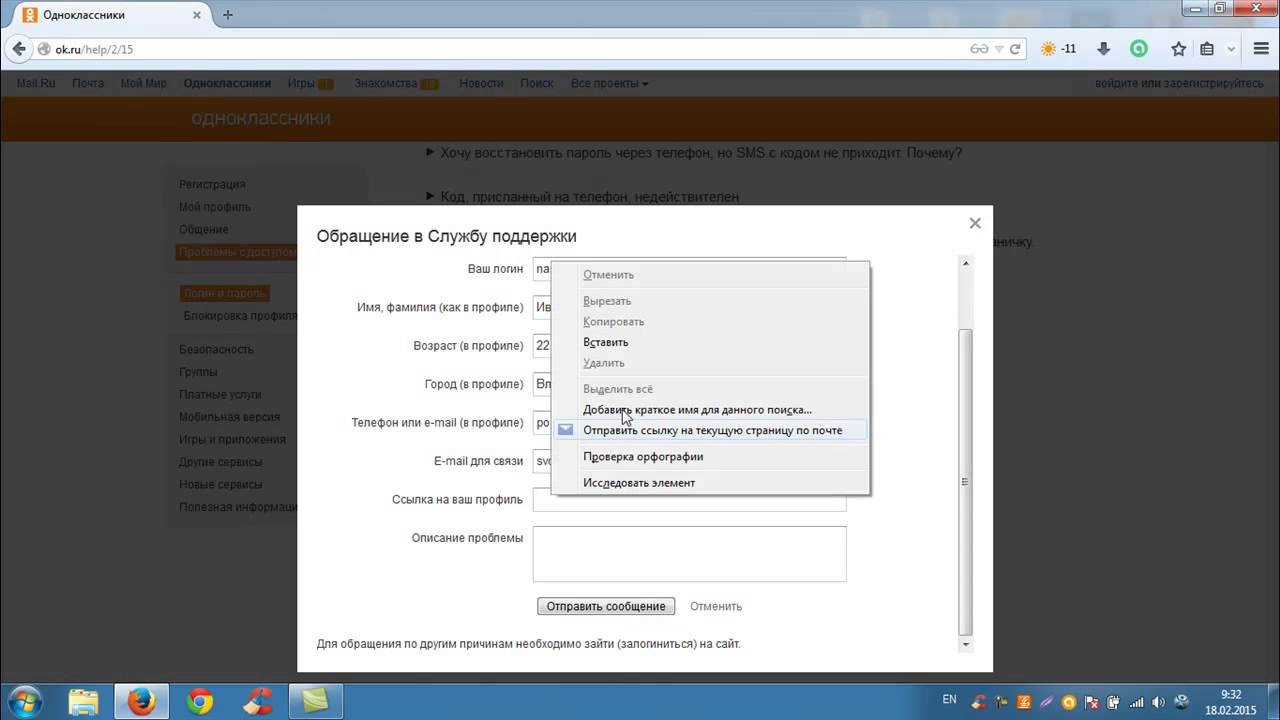Switch to Firefox in the taskbar
This screenshot has height=720, width=1280.
tap(141, 701)
